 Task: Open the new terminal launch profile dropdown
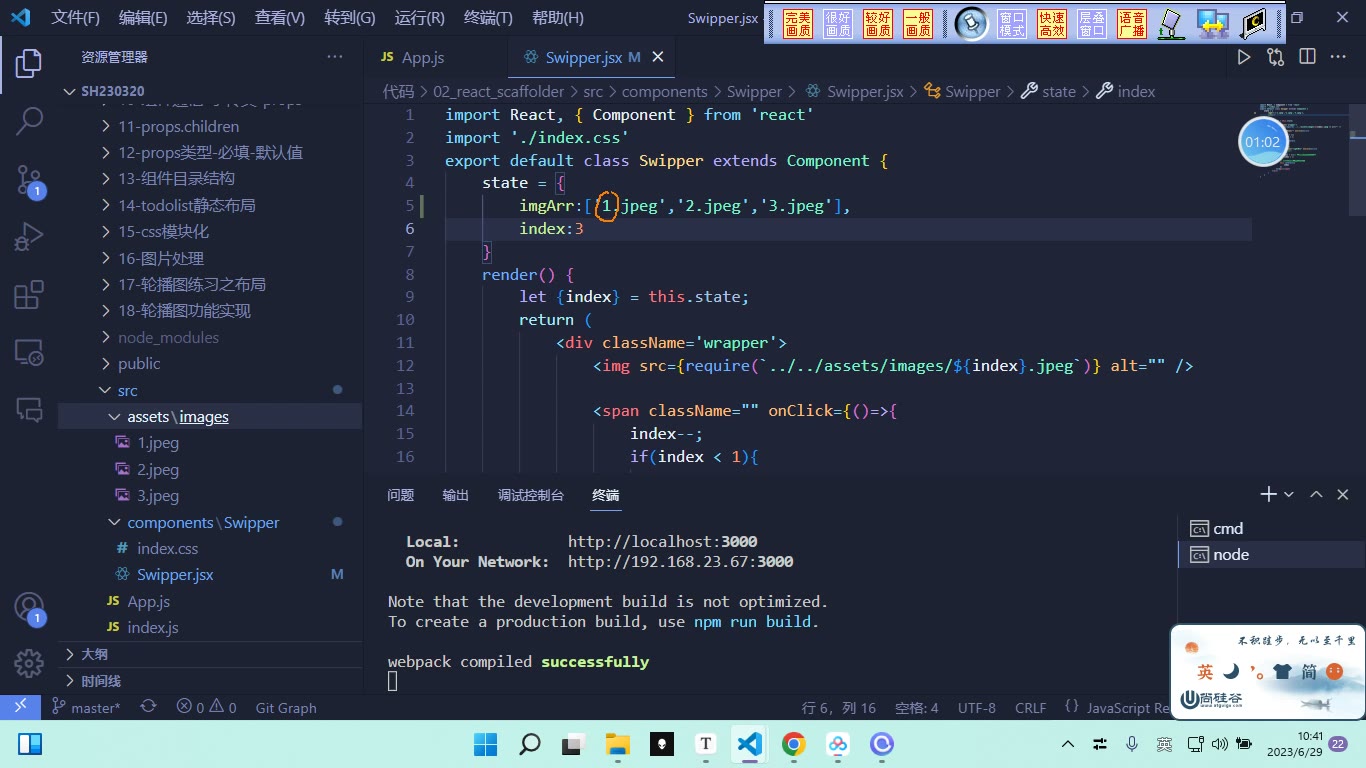pyautogui.click(x=1289, y=494)
